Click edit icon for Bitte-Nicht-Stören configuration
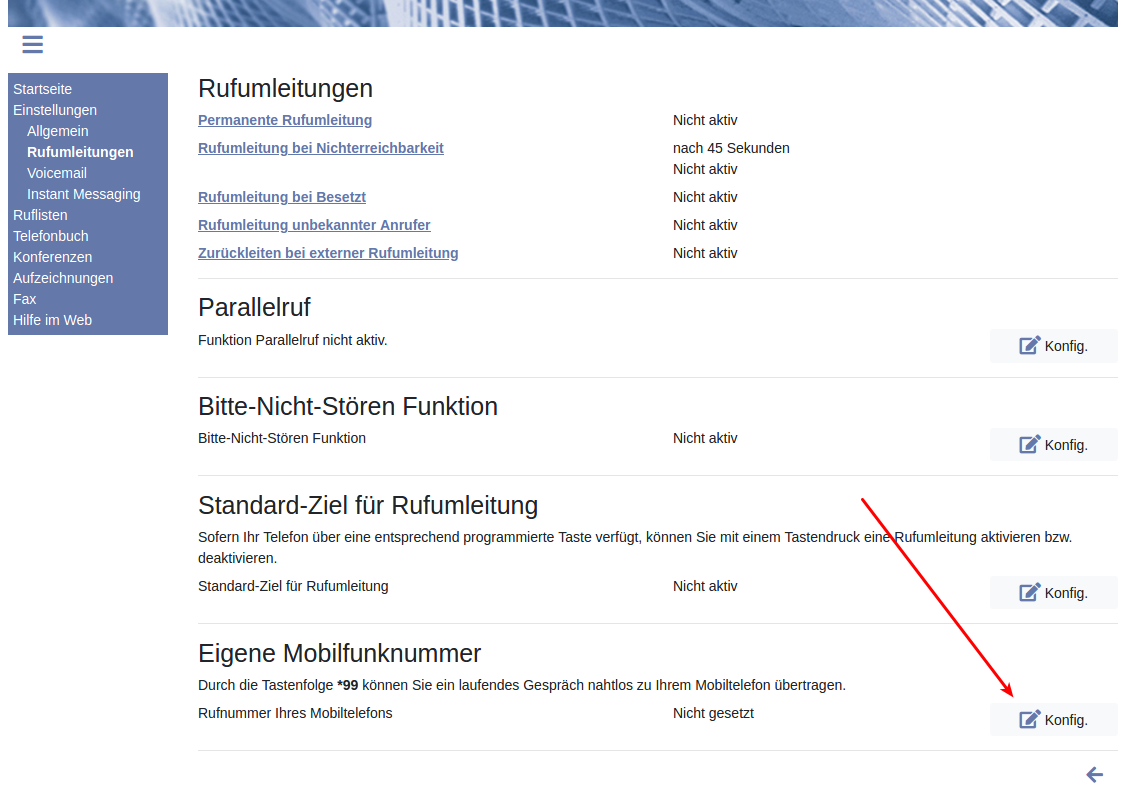This screenshot has height=797, width=1135. click(1030, 444)
